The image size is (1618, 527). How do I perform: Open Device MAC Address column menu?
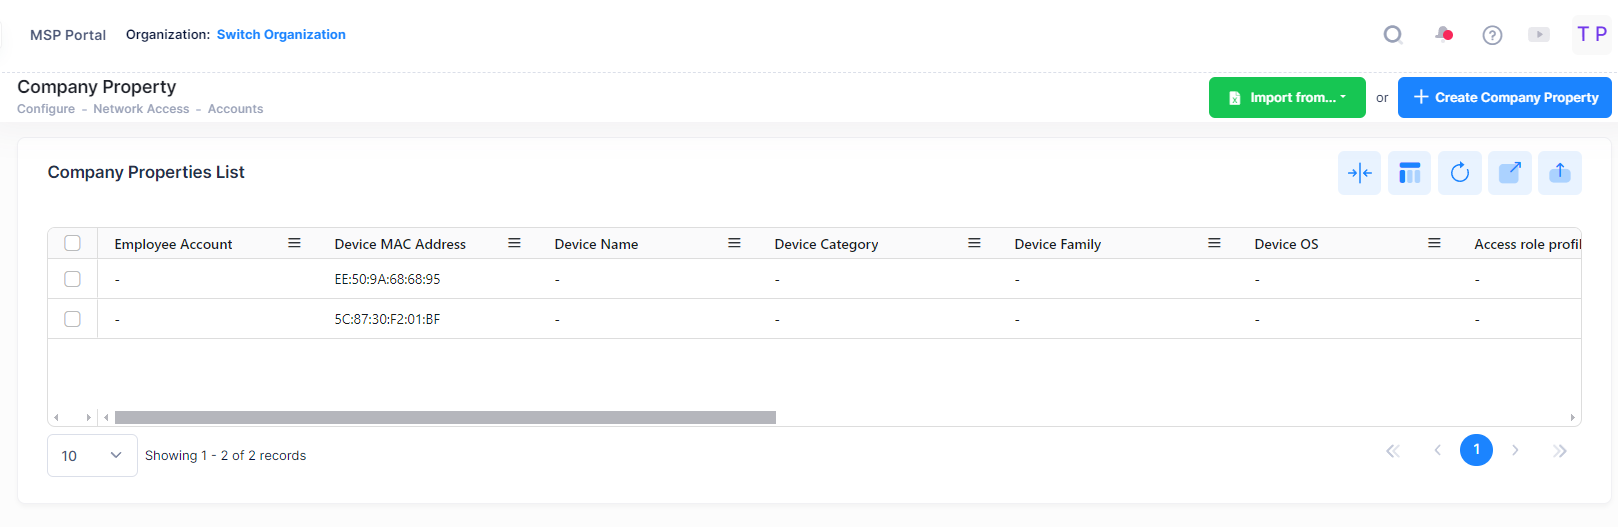coord(514,243)
